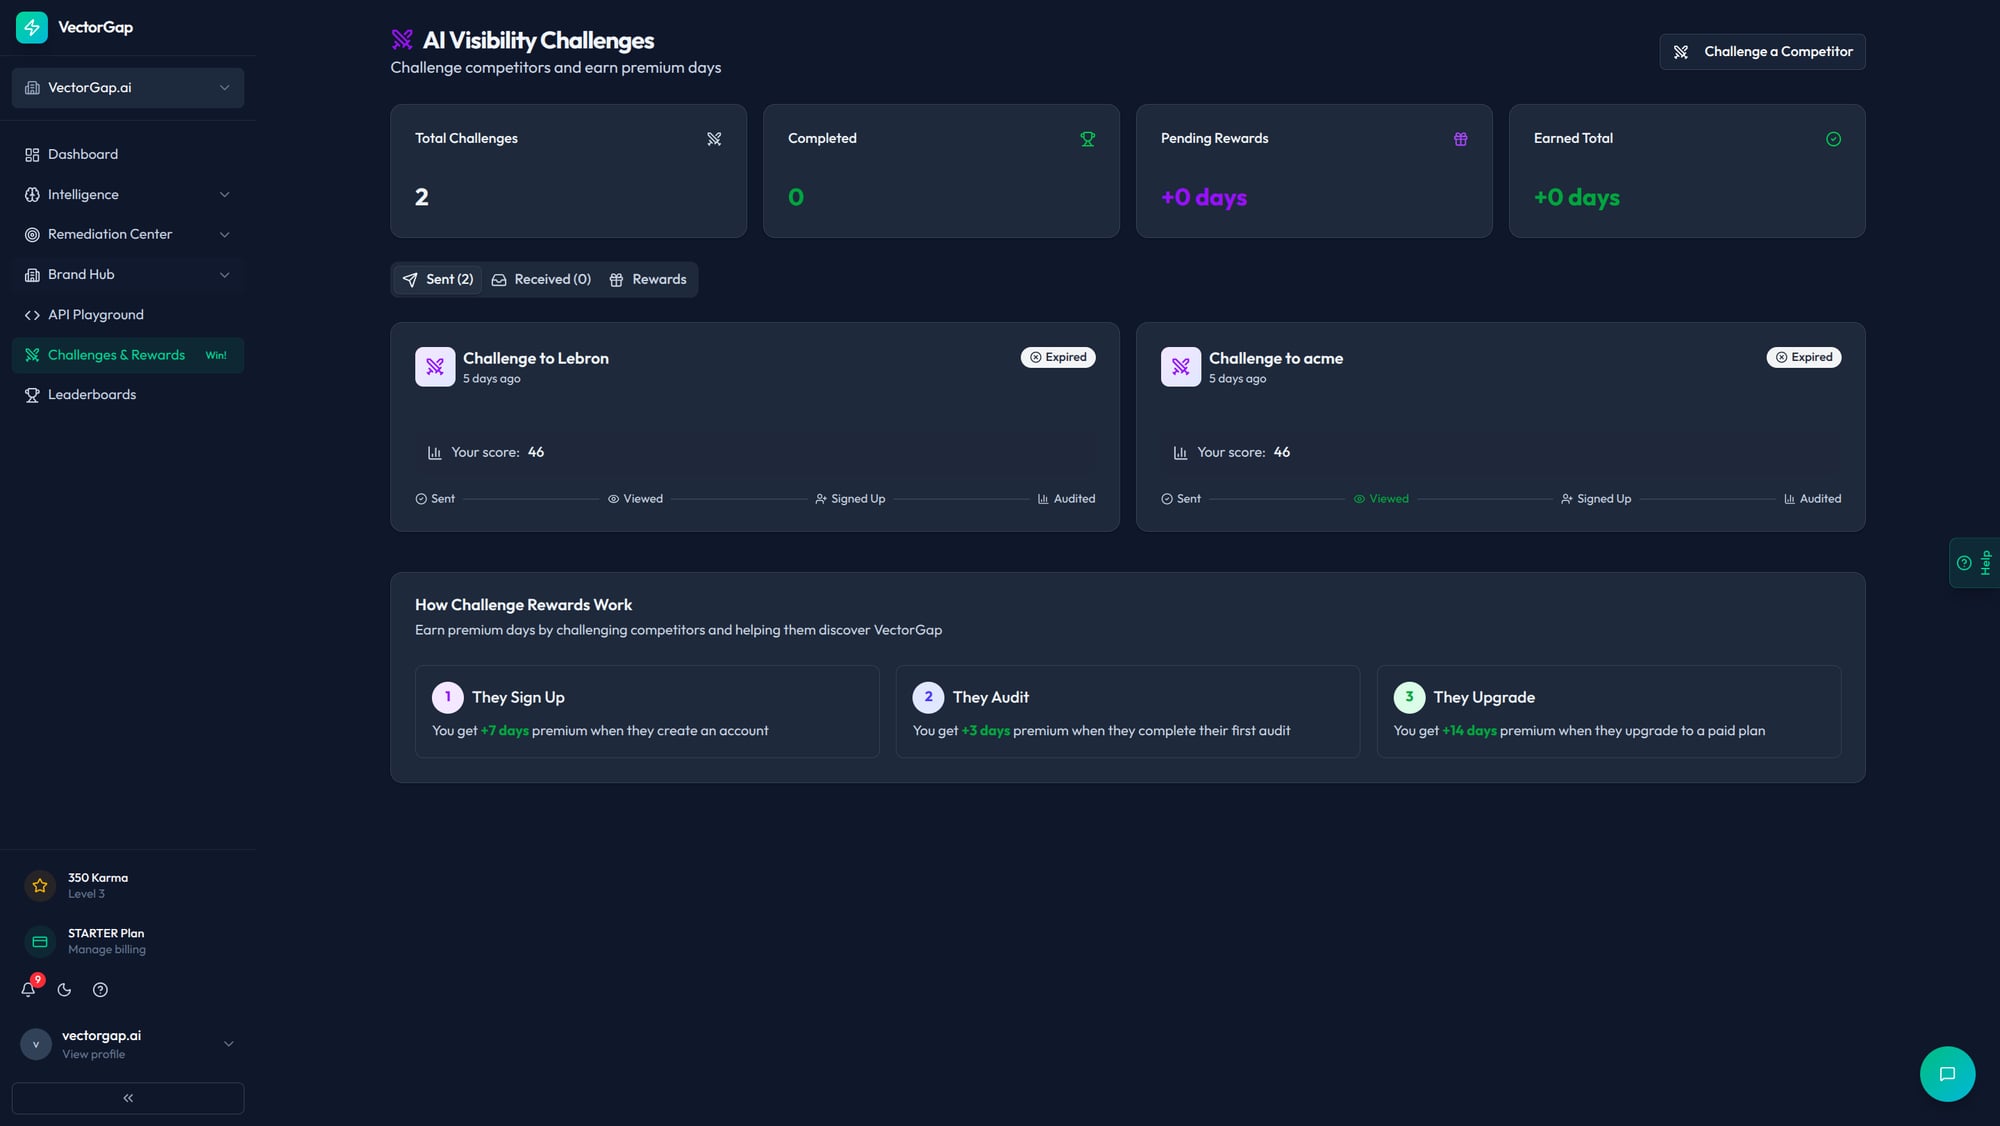Open the vectorgap.ai profile menu
2000x1126 pixels.
[x=128, y=1043]
